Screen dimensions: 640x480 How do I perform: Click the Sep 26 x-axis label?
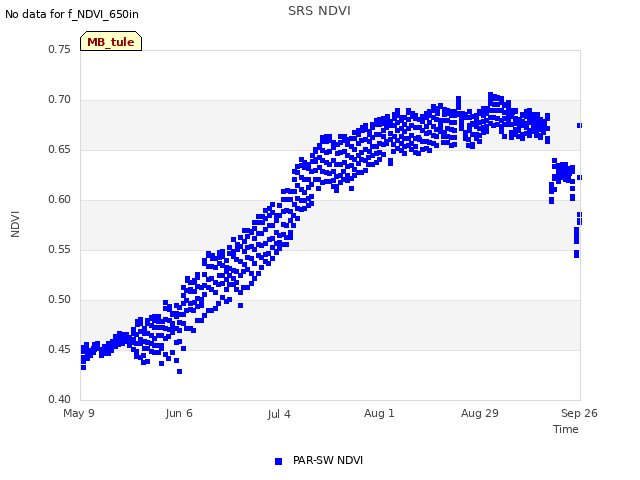click(579, 413)
